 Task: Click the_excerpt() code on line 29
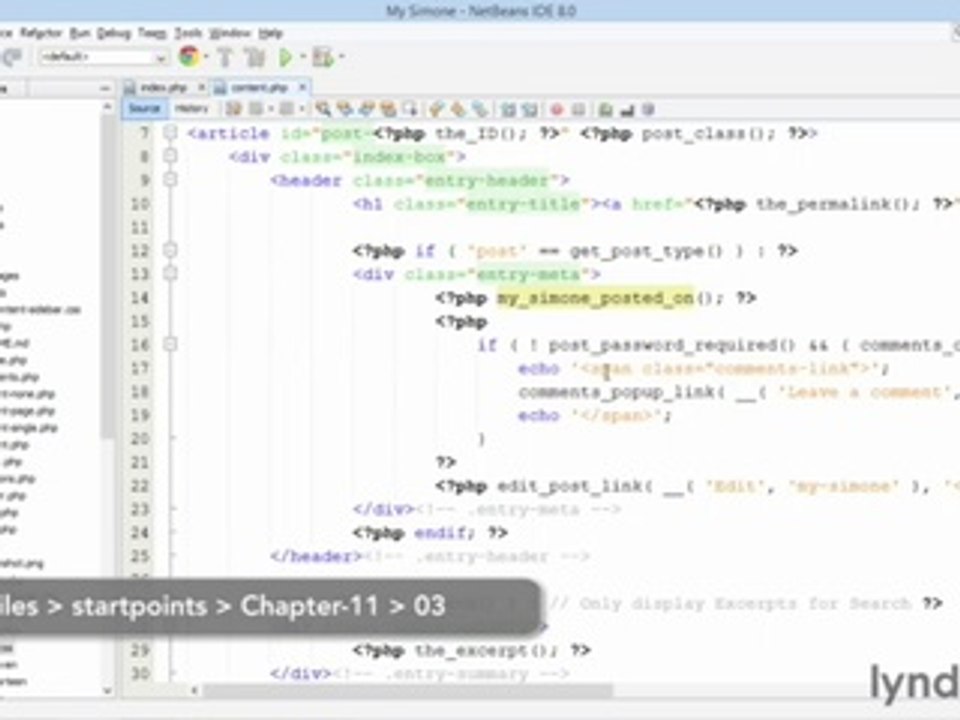[486, 650]
